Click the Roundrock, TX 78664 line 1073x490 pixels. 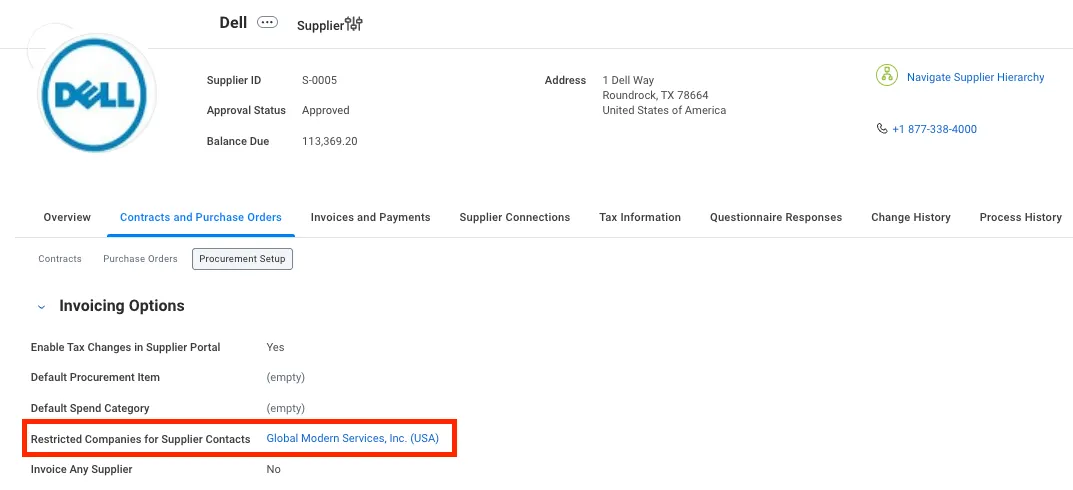point(655,95)
